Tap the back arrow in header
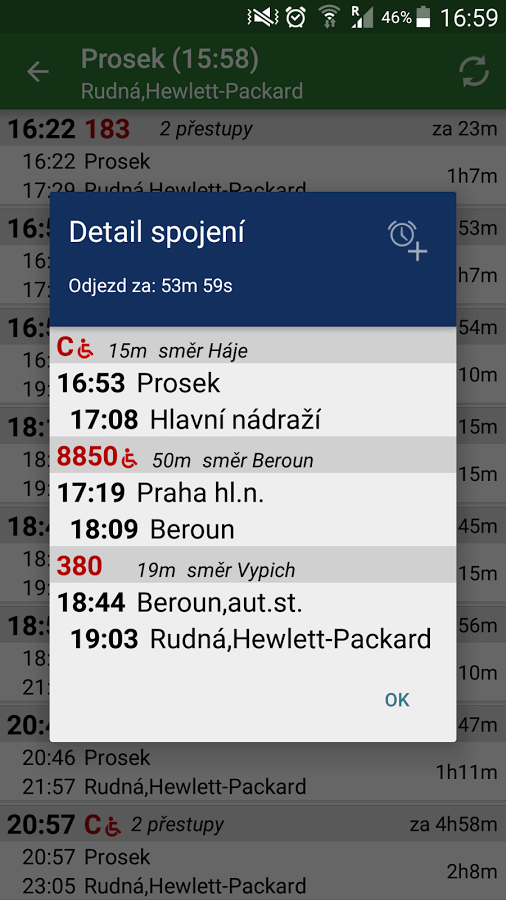The height and width of the screenshot is (900, 506). pyautogui.click(x=38, y=72)
